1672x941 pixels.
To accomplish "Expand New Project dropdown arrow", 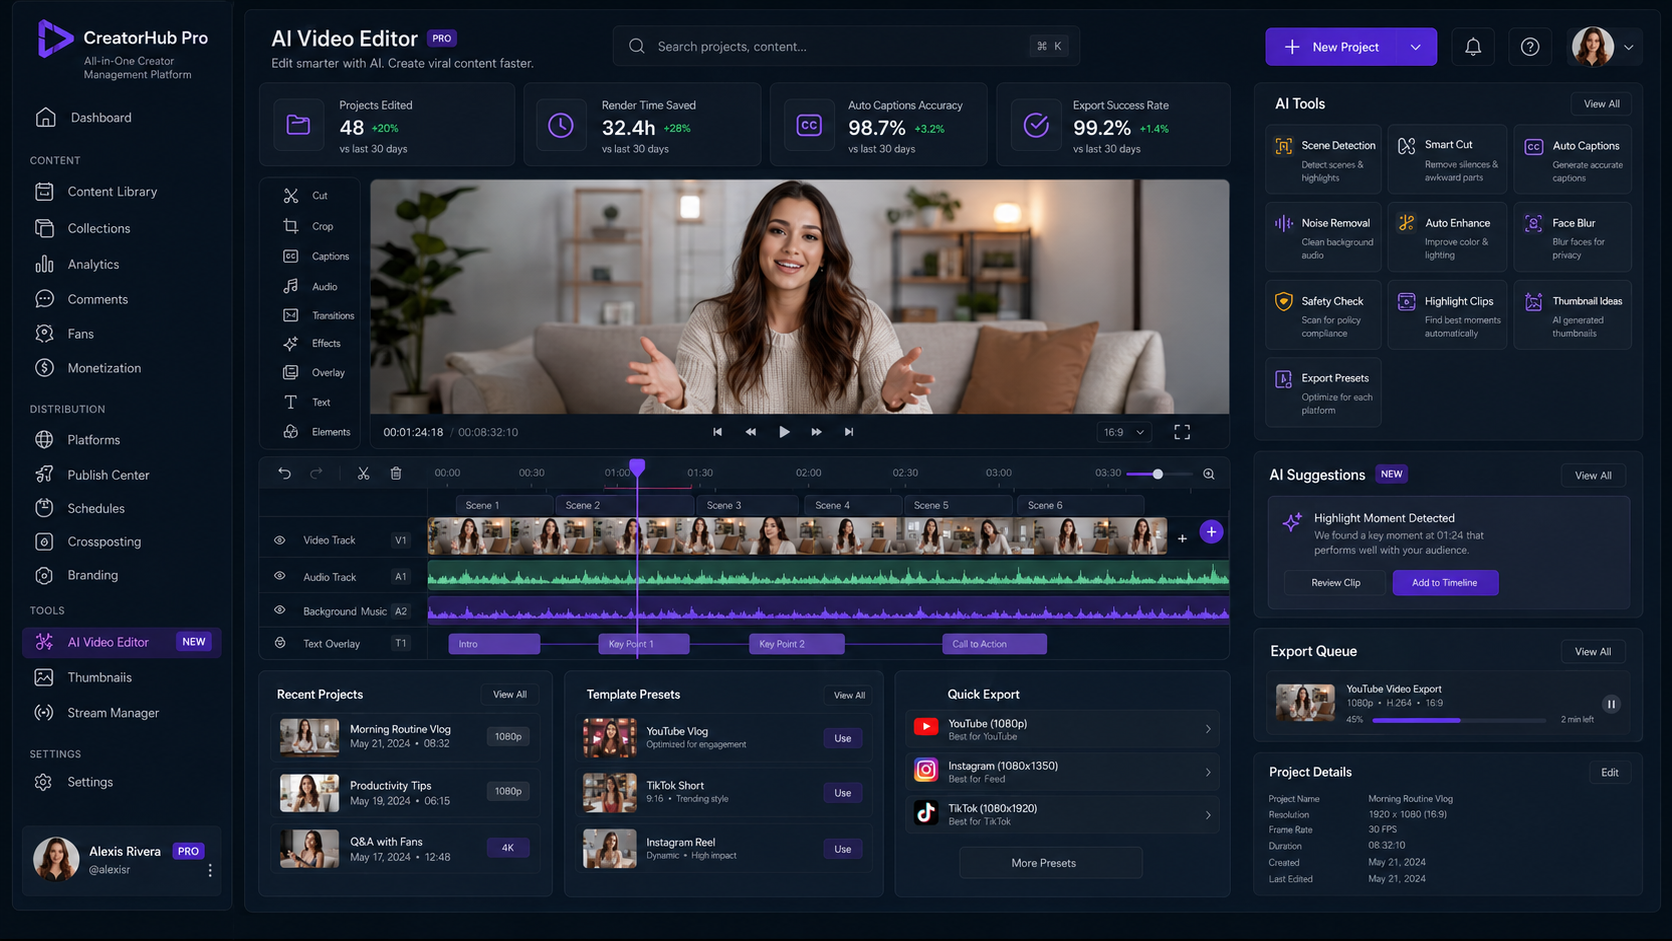I will point(1415,47).
